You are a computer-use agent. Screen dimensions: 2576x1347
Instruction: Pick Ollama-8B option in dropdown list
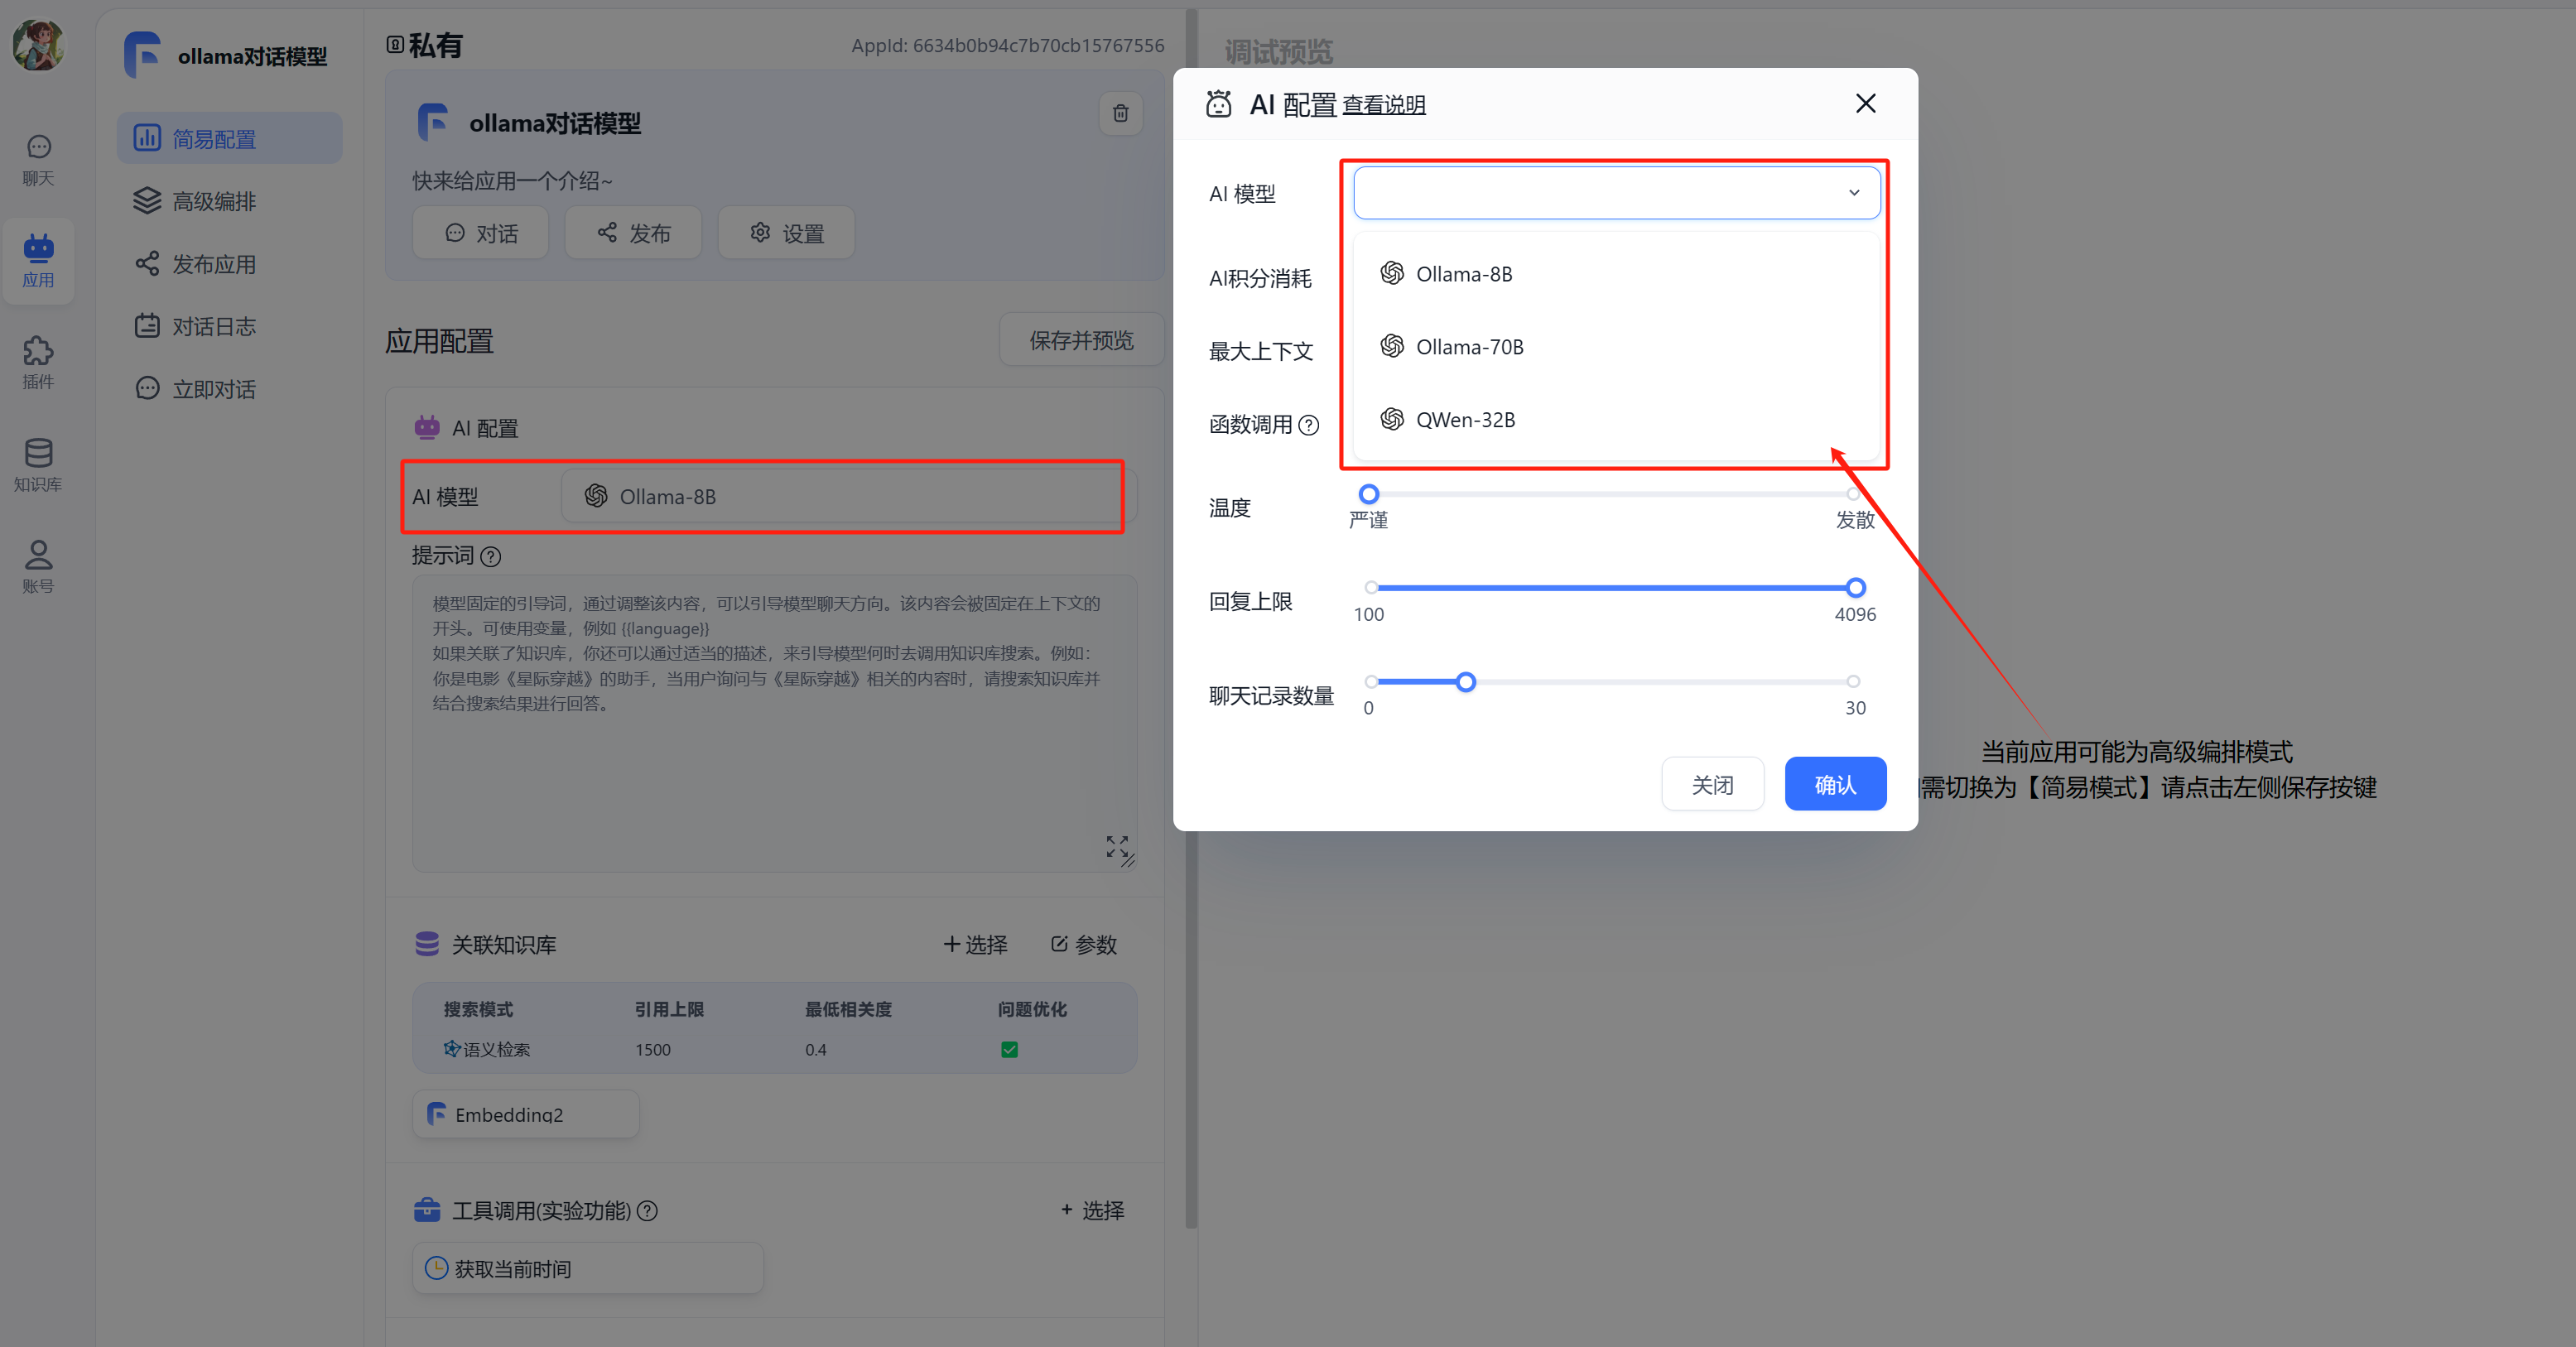click(x=1463, y=274)
